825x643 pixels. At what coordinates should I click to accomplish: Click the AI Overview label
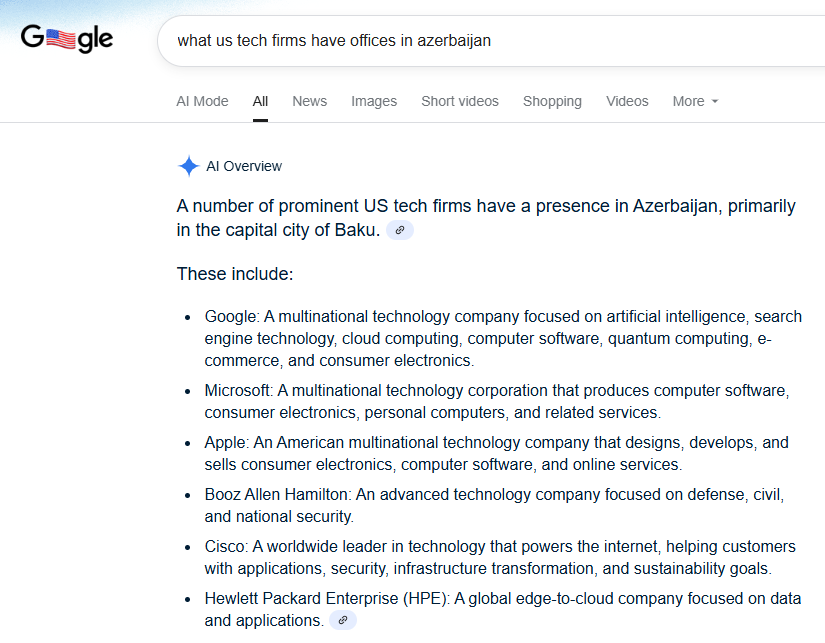[x=244, y=166]
